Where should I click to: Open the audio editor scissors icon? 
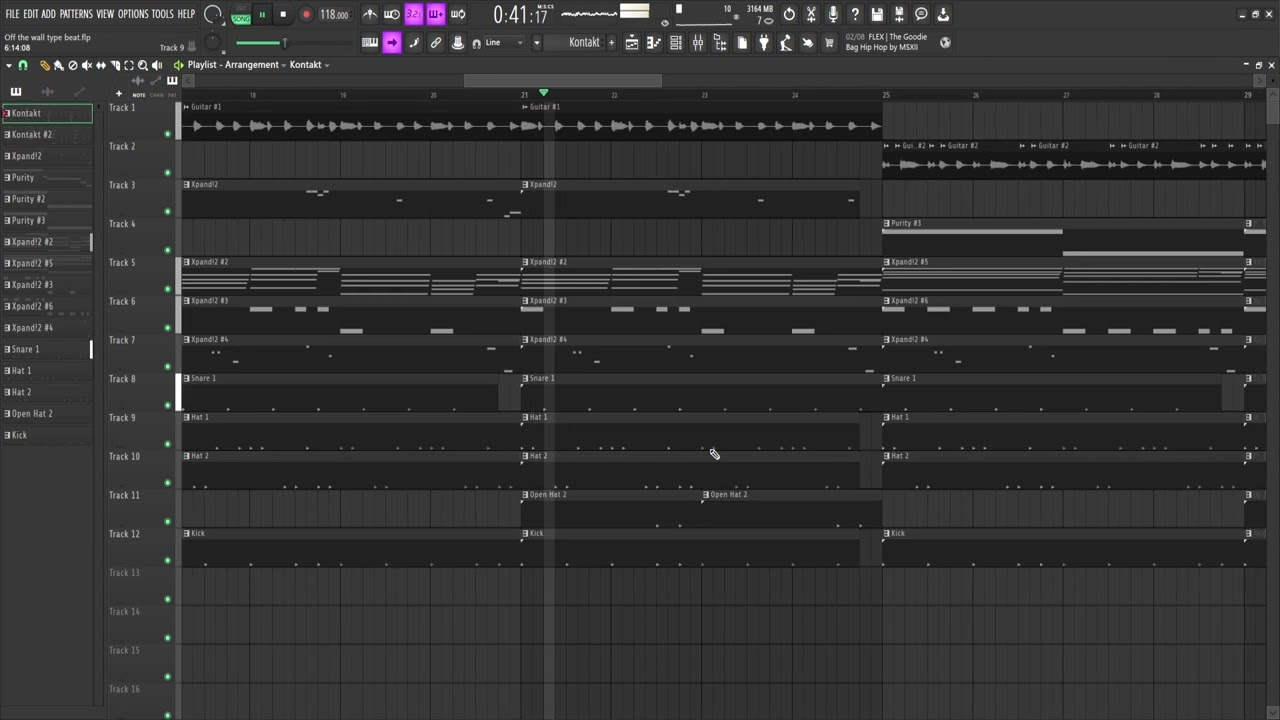tap(811, 14)
